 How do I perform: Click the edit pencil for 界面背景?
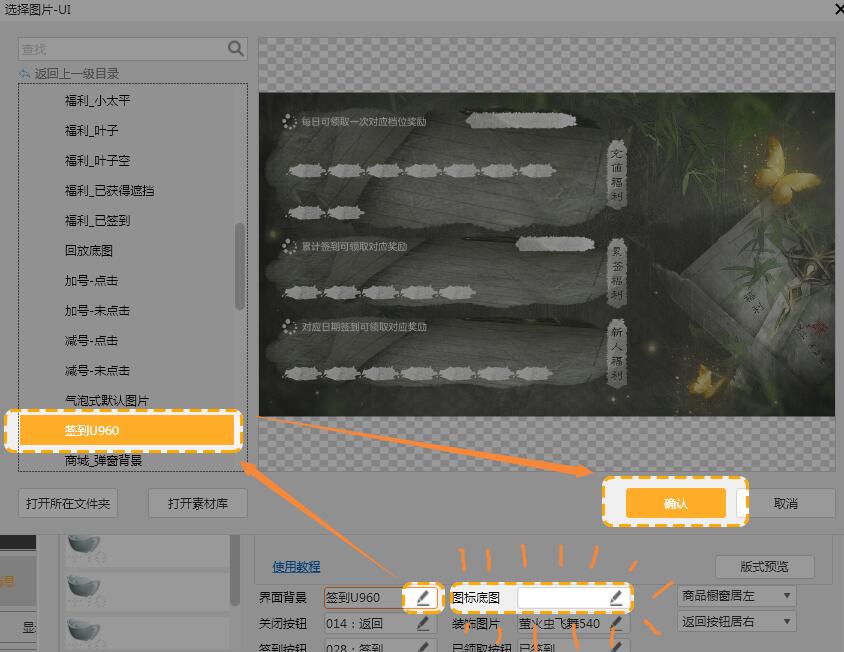[423, 598]
